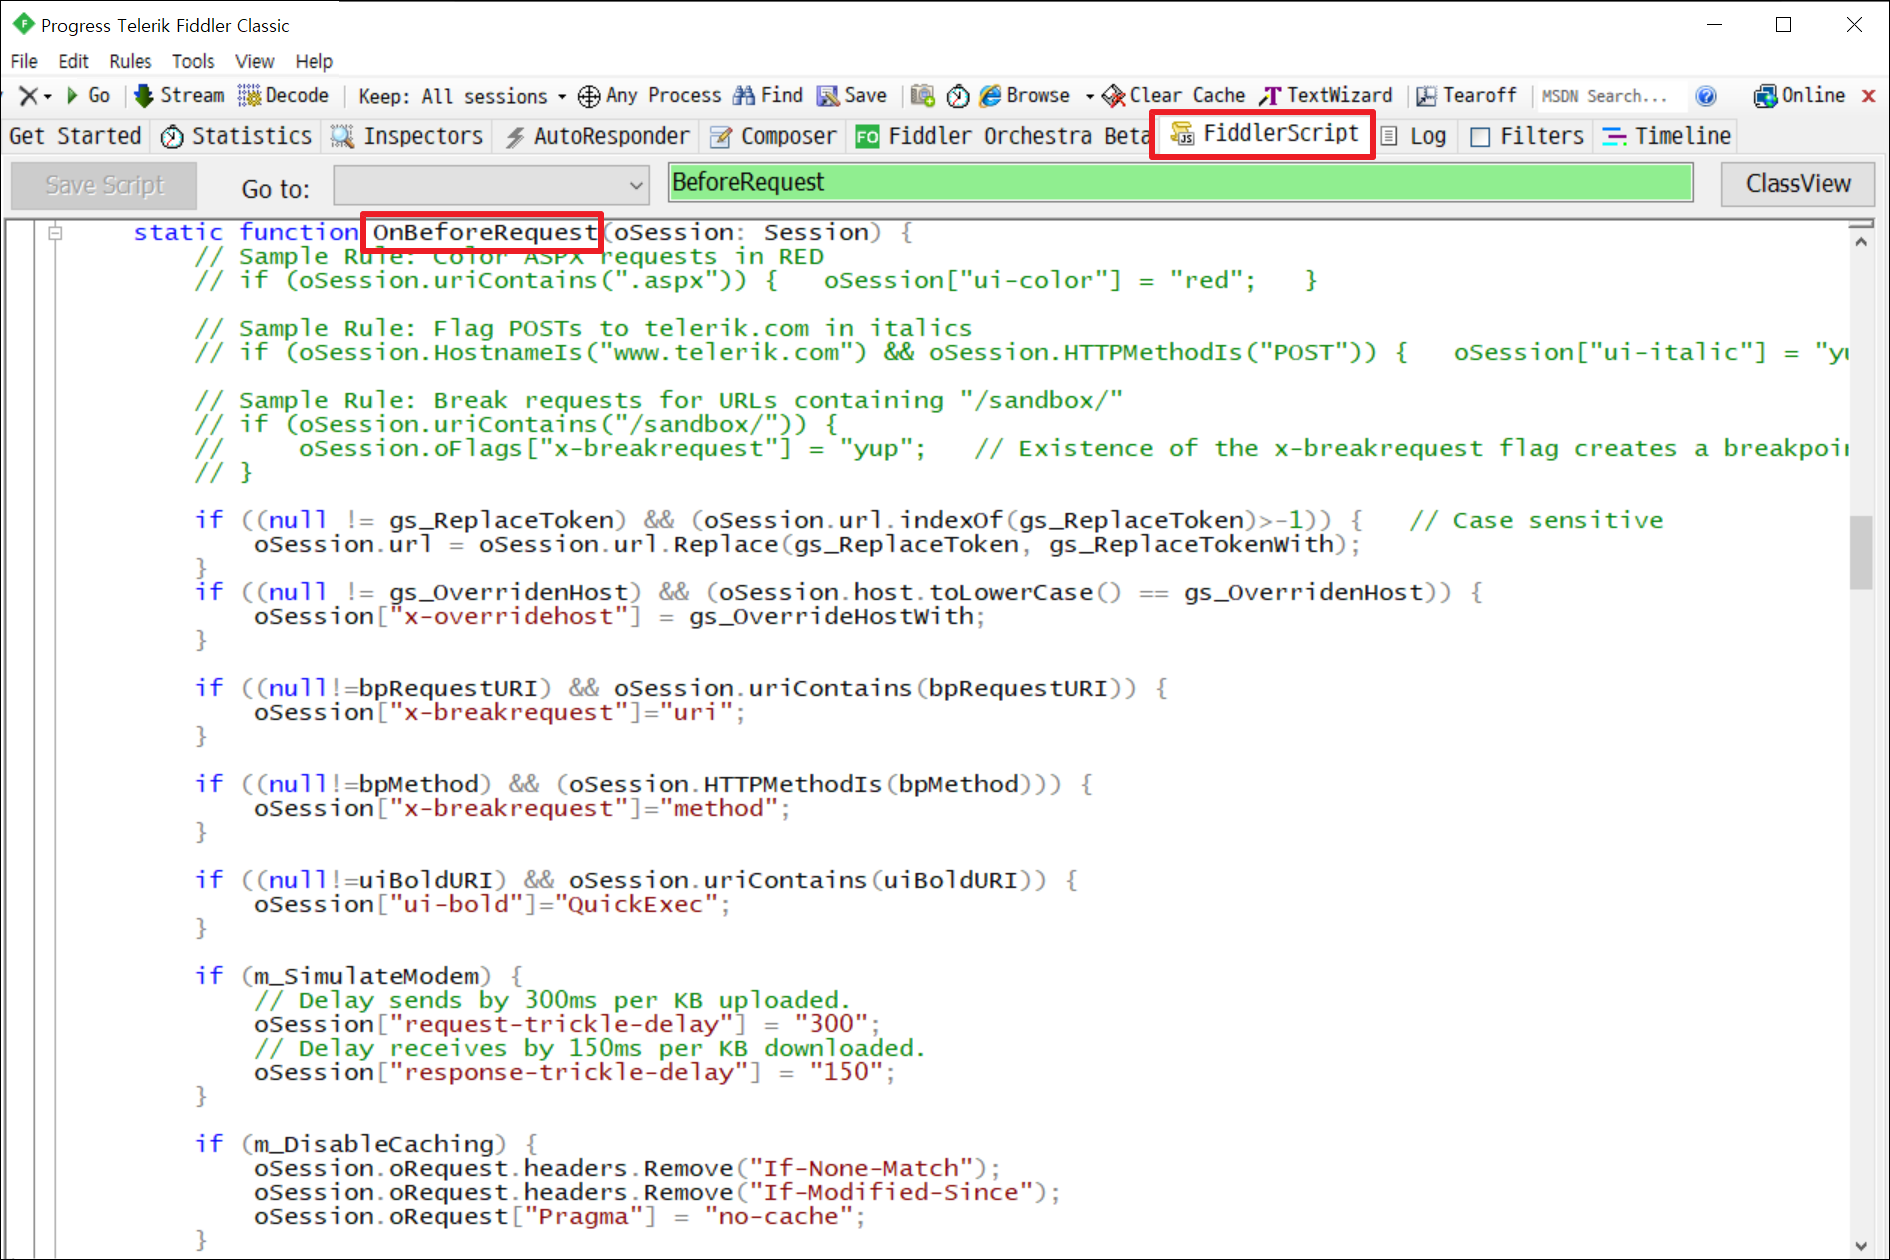Click the timer stopwatch icon
The image size is (1890, 1260).
958,96
